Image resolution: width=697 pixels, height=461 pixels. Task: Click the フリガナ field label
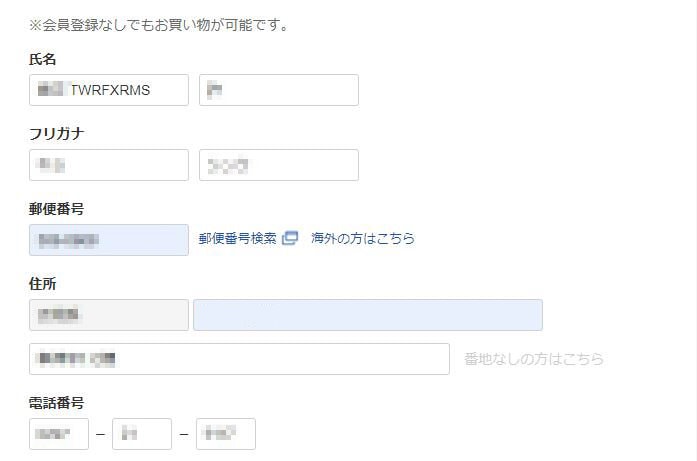(x=56, y=134)
